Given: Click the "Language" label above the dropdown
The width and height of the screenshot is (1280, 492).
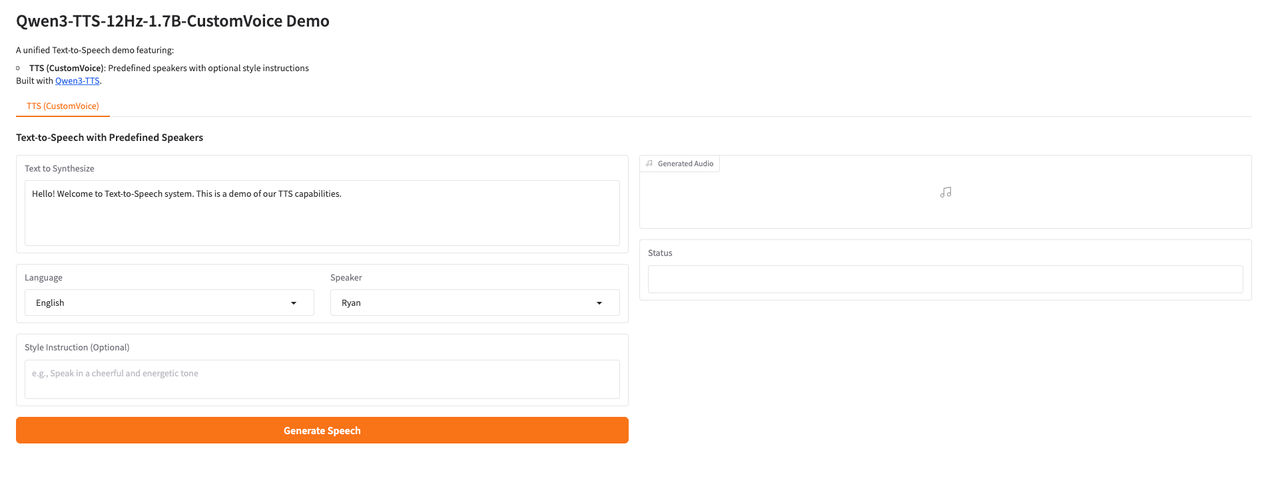Looking at the screenshot, I should pyautogui.click(x=44, y=277).
